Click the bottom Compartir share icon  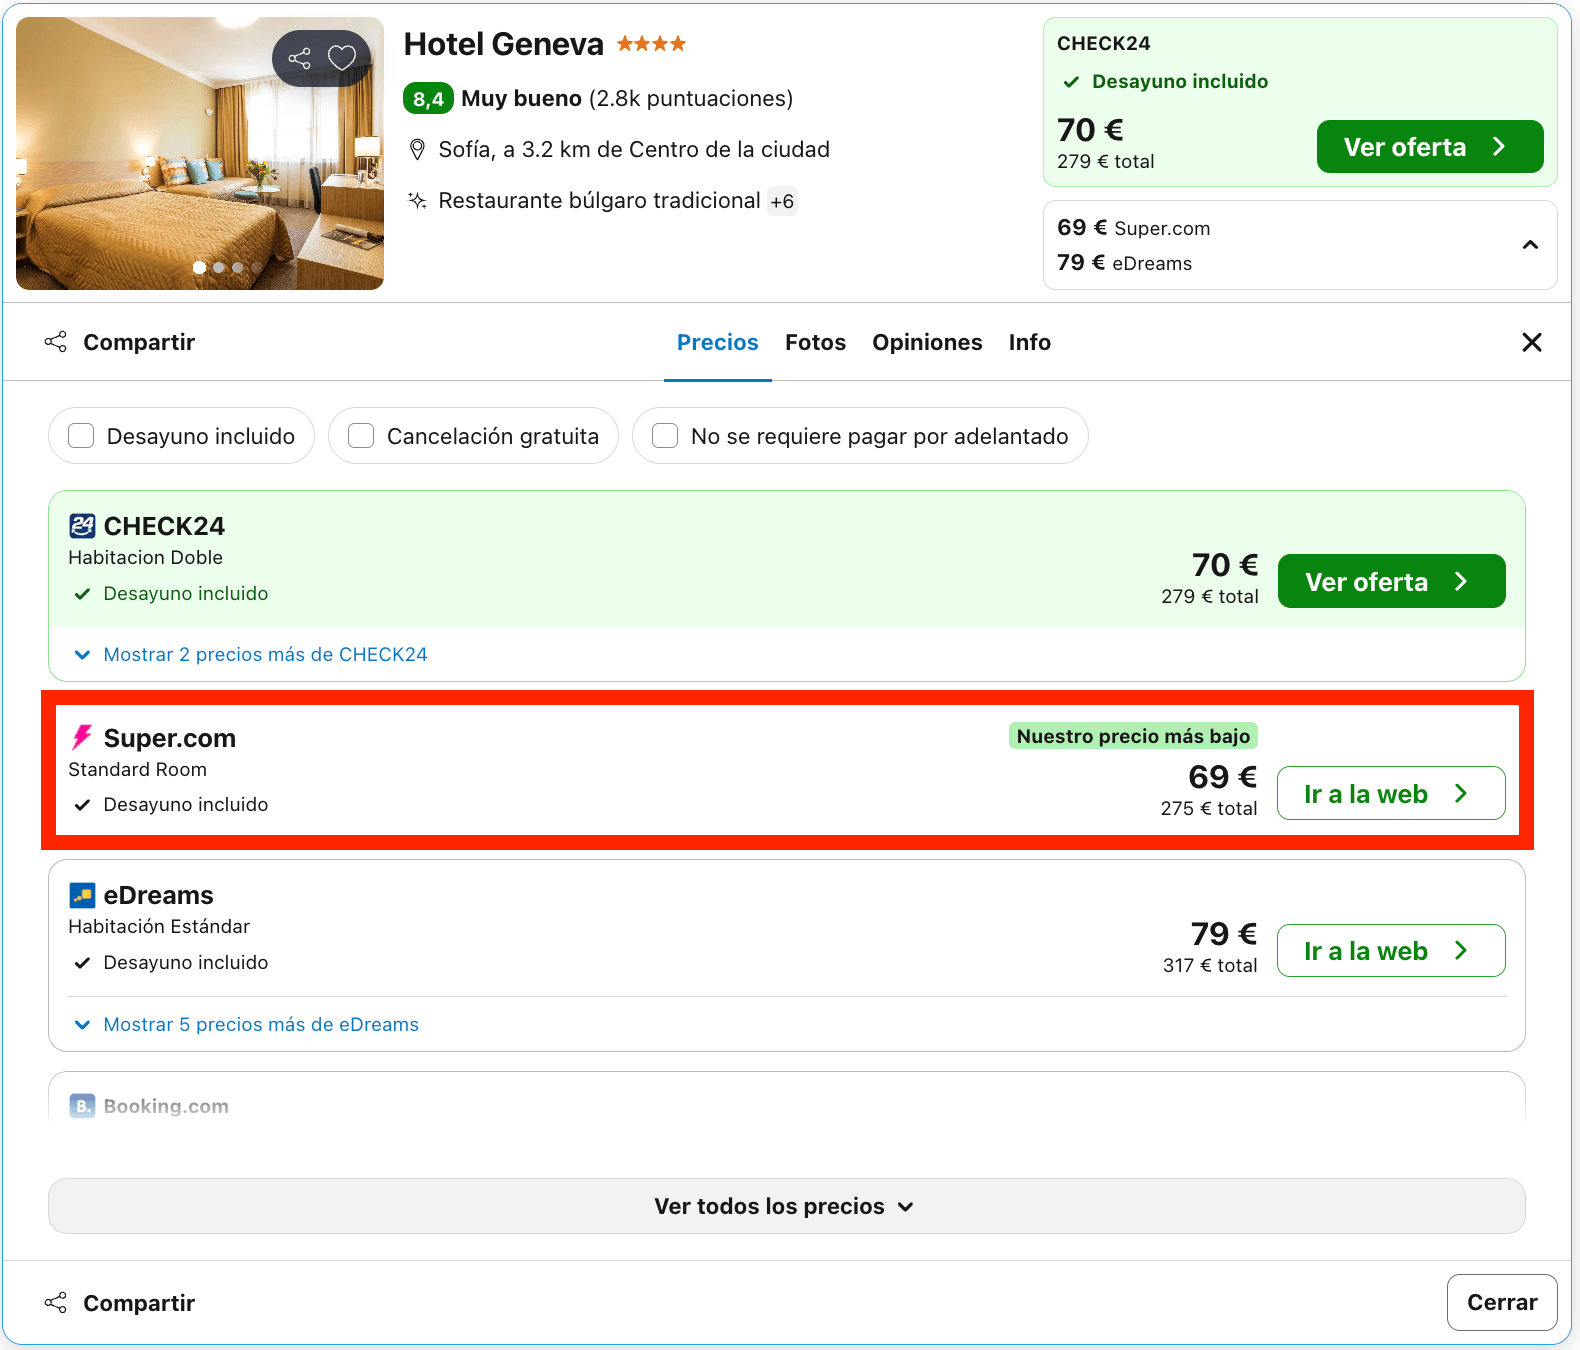[56, 1303]
